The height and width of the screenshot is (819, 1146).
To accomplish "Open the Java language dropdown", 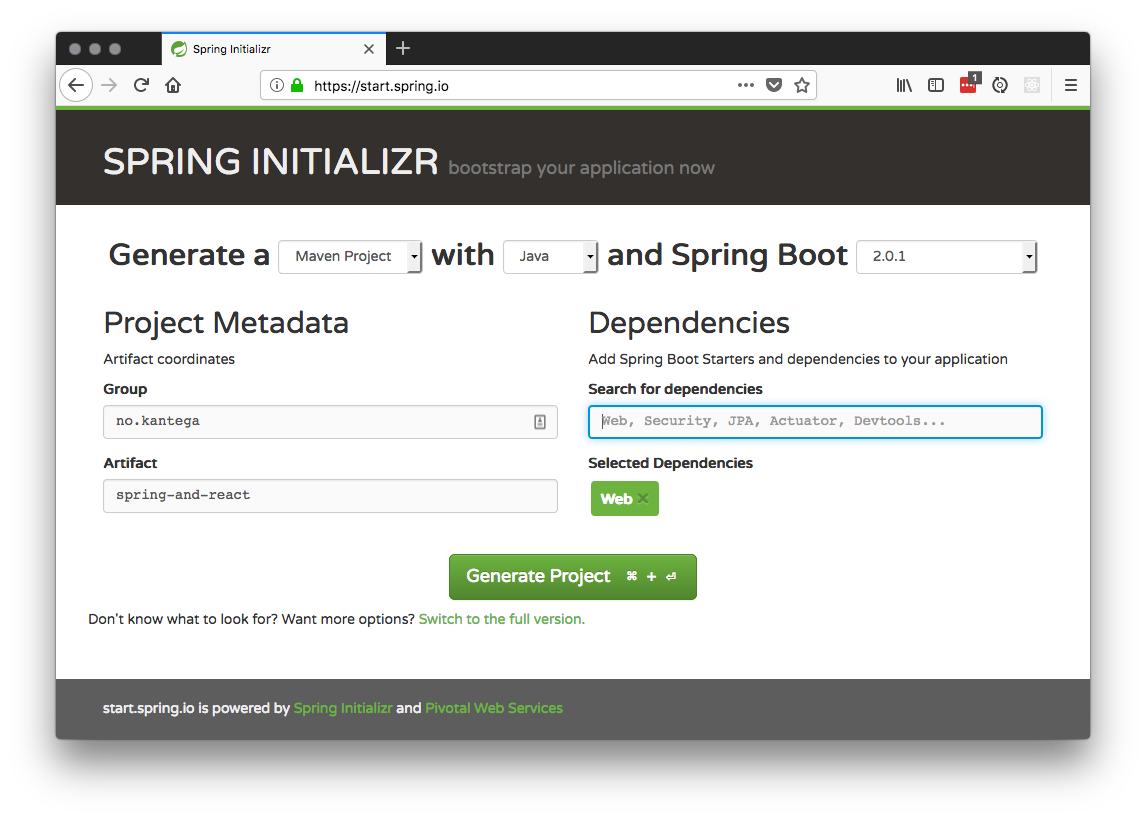I will (550, 256).
